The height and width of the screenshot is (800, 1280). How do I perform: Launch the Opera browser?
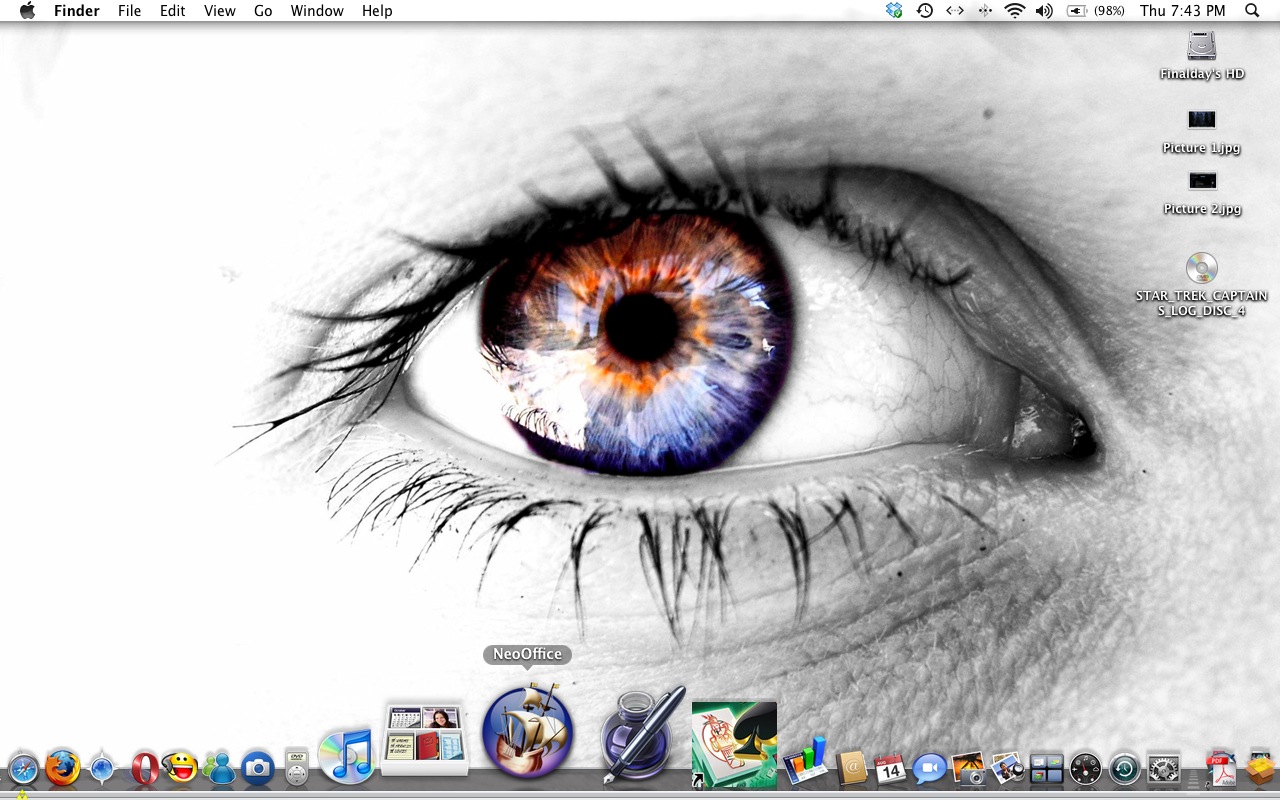point(144,768)
